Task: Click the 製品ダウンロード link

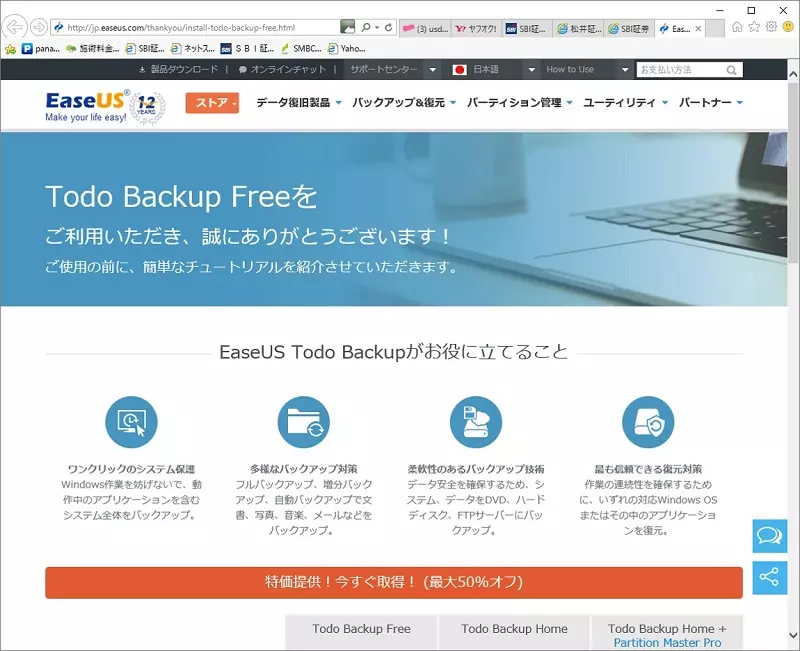Action: tap(179, 69)
